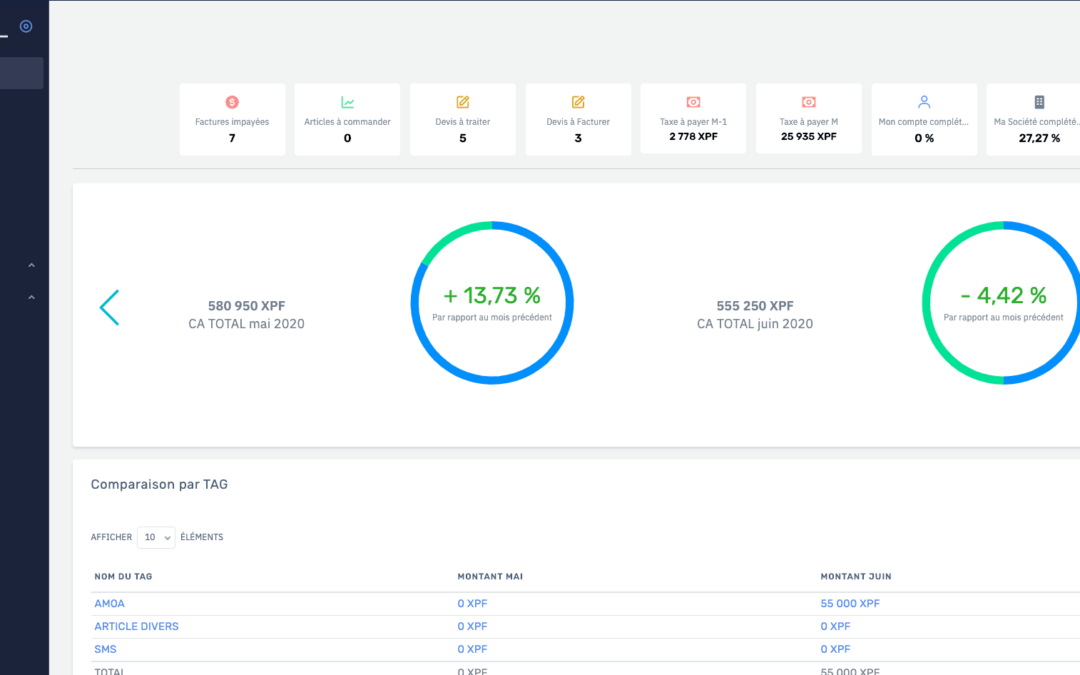Viewport: 1080px width, 675px height.
Task: Collapse the first sidebar chevron section
Action: [31, 266]
